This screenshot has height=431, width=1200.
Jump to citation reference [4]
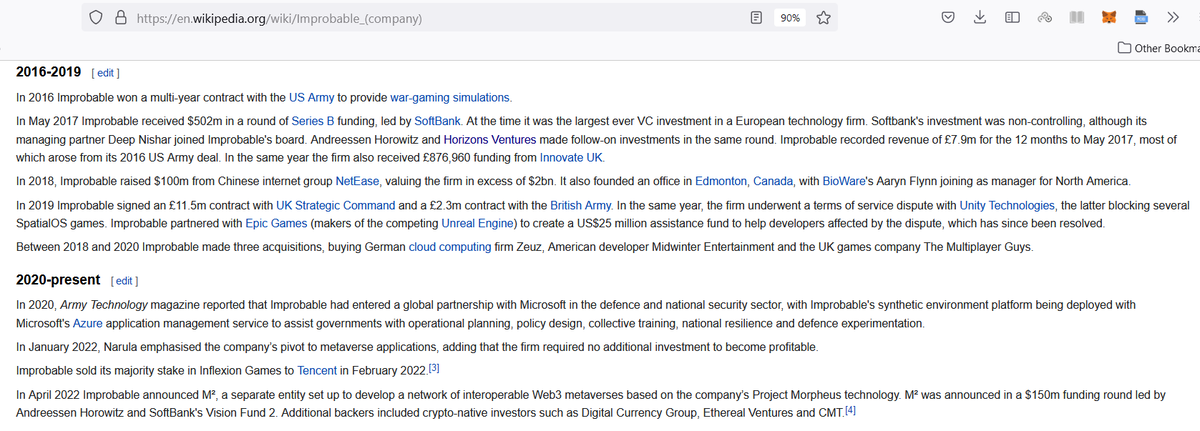point(850,410)
